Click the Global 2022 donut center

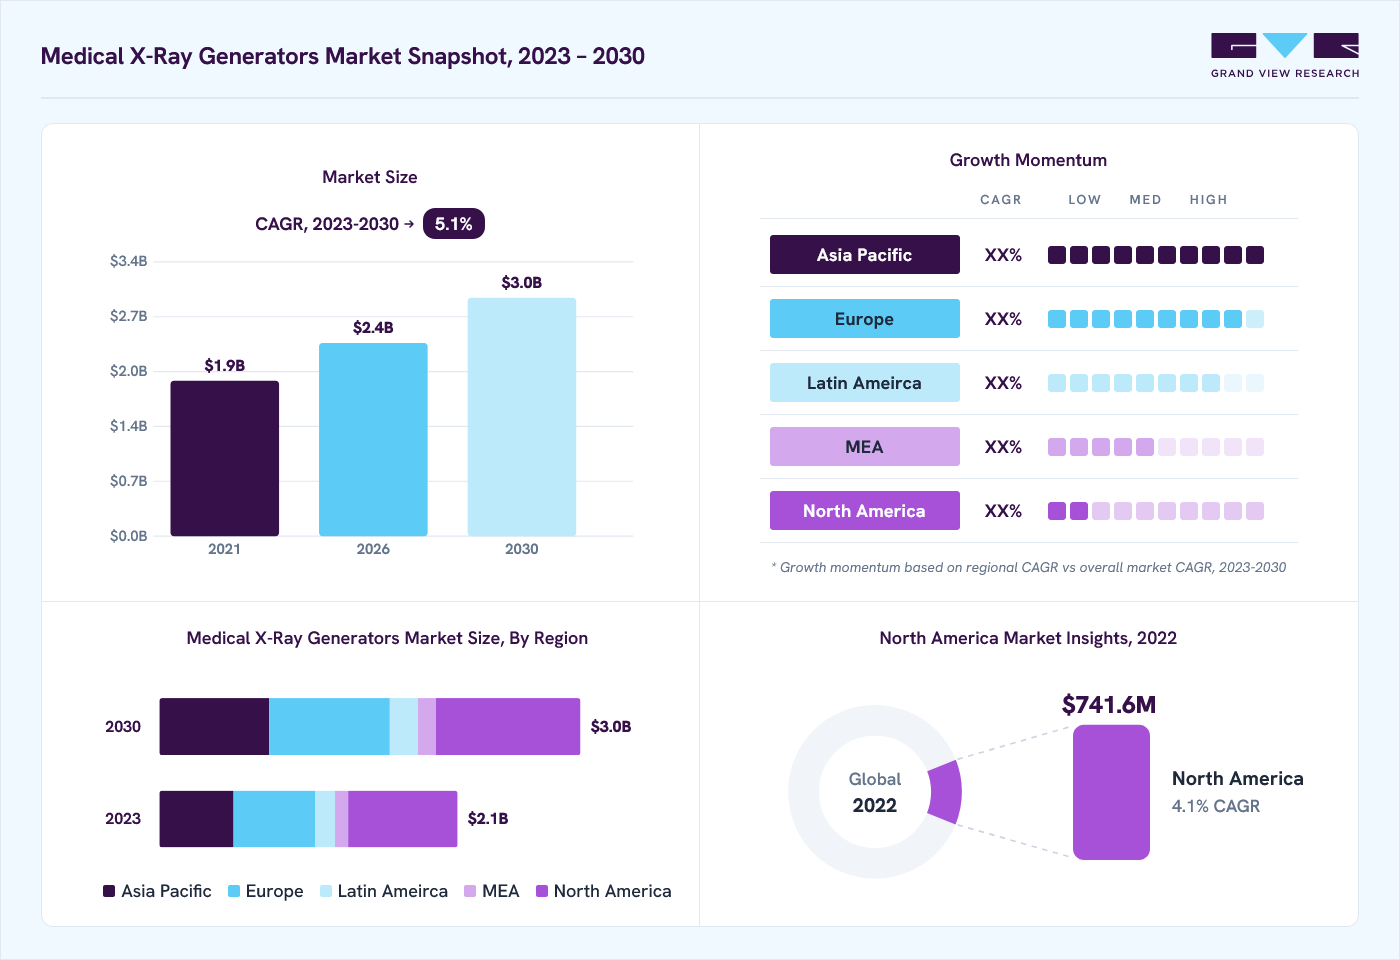pyautogui.click(x=875, y=792)
